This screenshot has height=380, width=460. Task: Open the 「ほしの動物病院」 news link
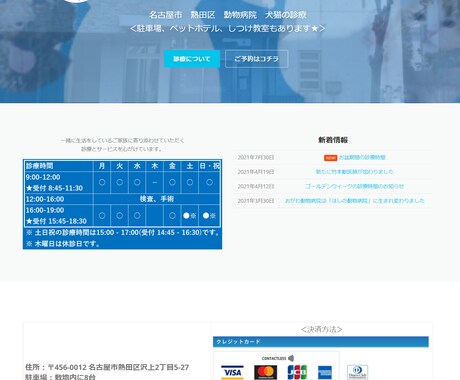(355, 201)
